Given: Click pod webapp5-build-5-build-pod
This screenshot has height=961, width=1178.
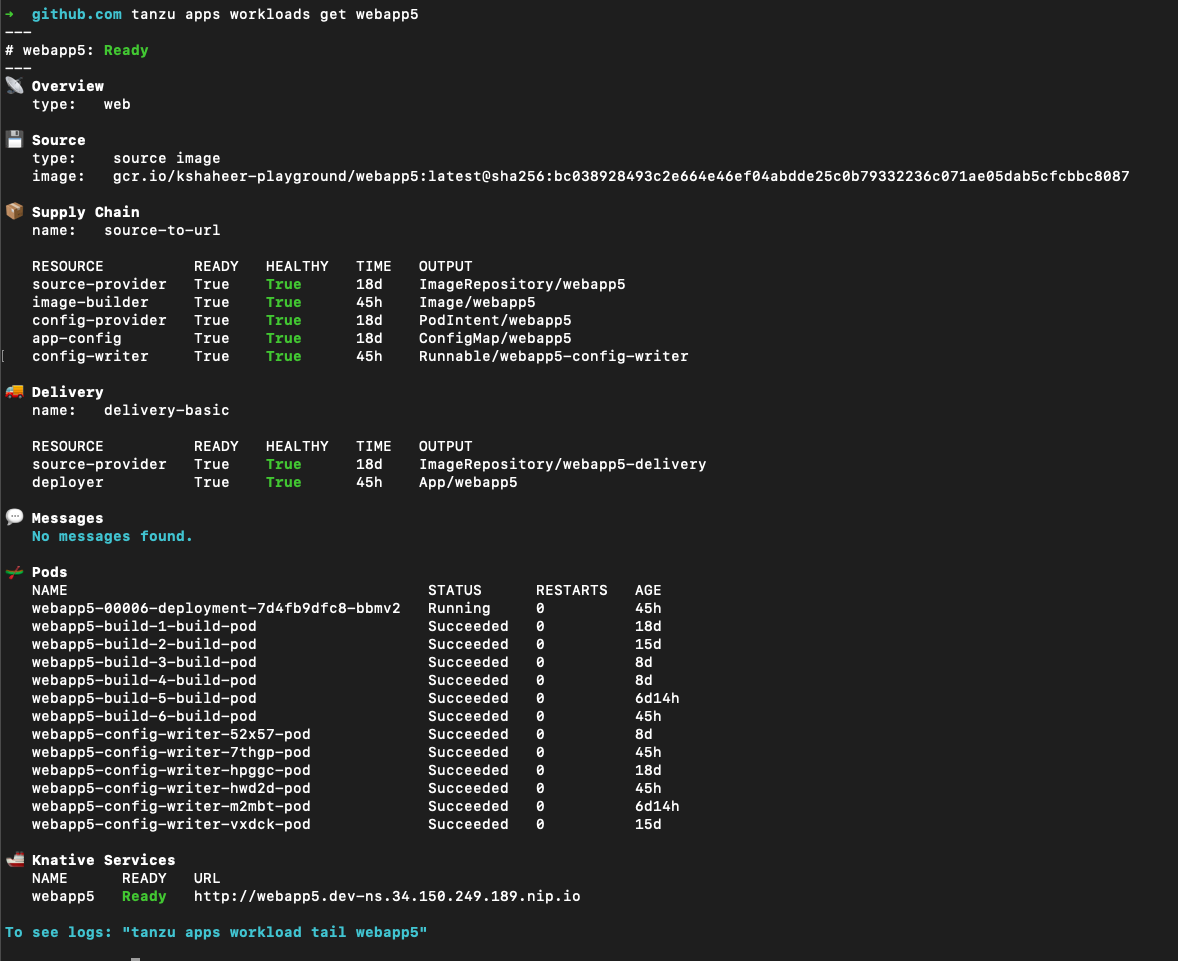Looking at the screenshot, I should tap(144, 699).
